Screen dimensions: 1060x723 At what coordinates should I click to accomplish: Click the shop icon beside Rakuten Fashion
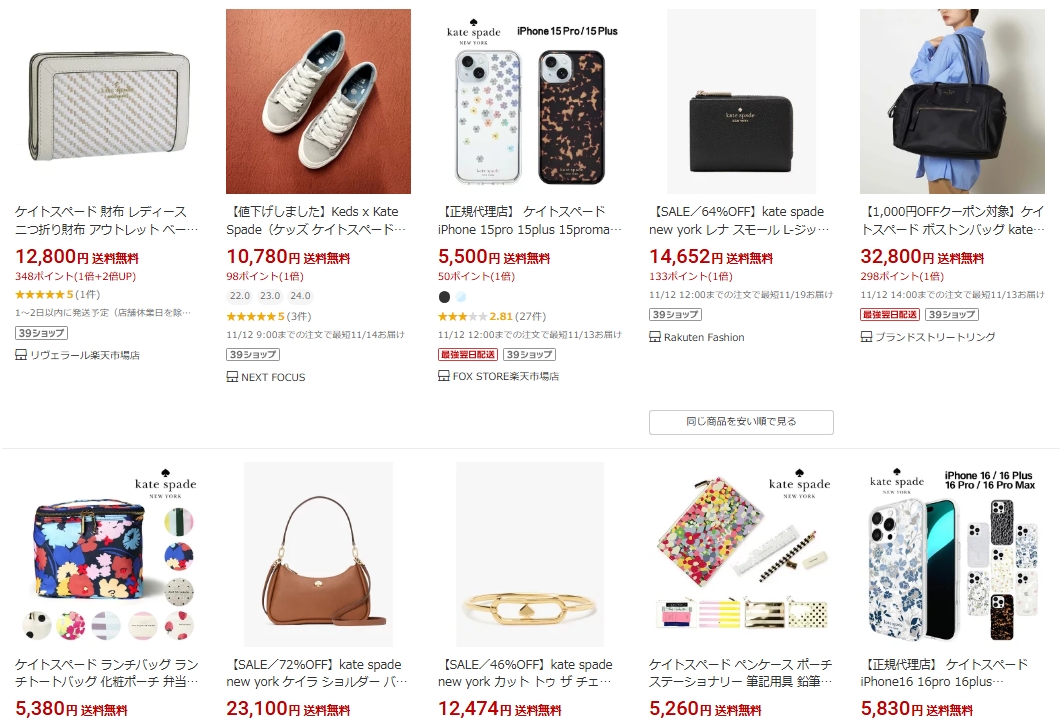coord(656,337)
